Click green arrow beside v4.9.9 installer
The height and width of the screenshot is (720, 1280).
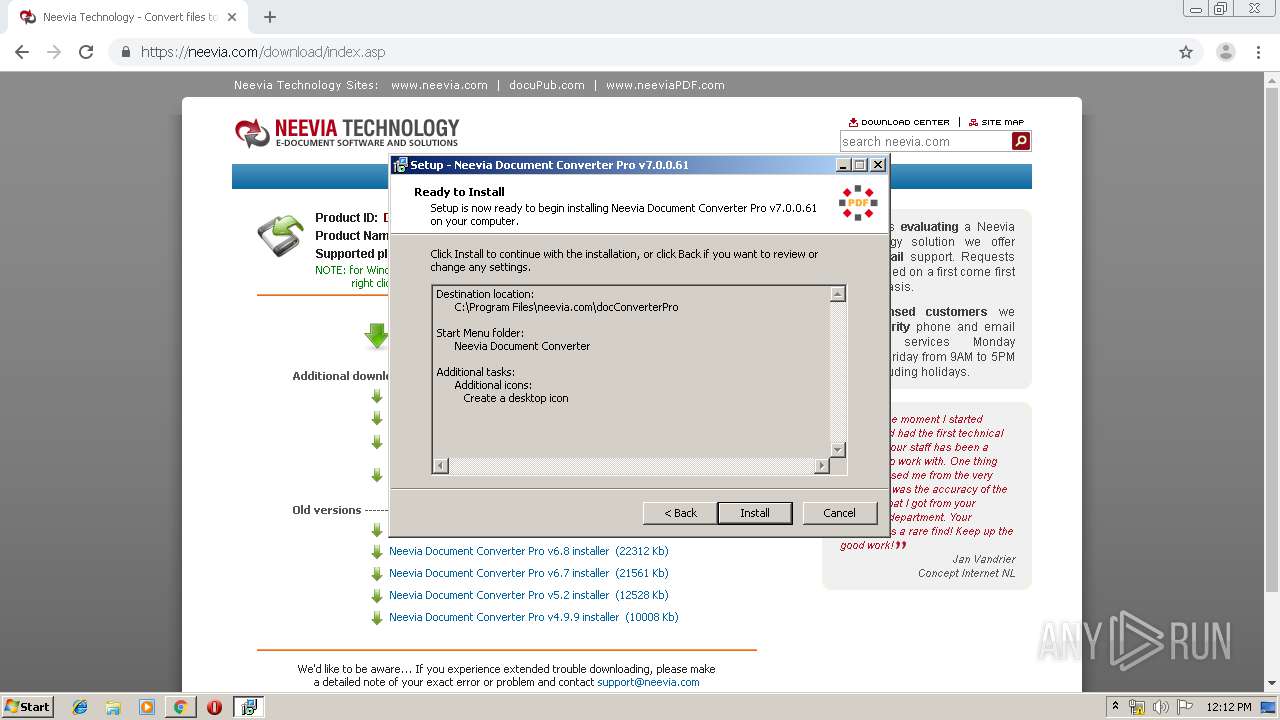tap(377, 618)
